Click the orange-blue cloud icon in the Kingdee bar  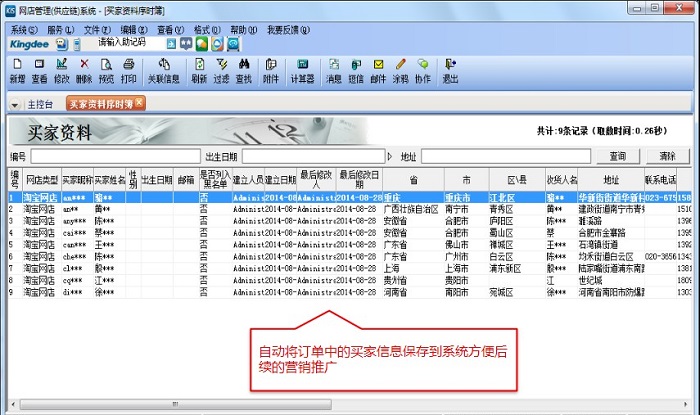pyautogui.click(x=217, y=43)
